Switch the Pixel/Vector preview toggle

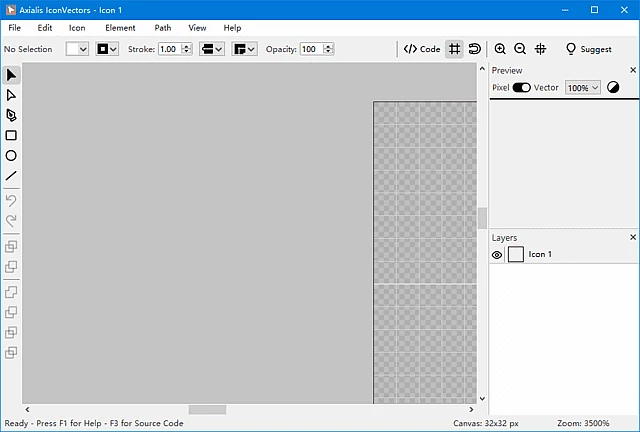521,88
